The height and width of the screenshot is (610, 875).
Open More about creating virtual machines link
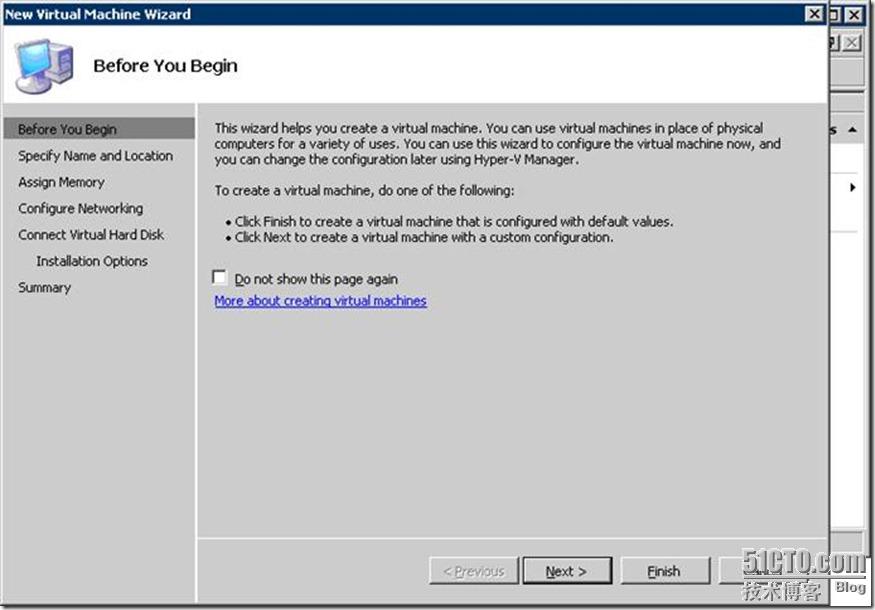tap(320, 301)
